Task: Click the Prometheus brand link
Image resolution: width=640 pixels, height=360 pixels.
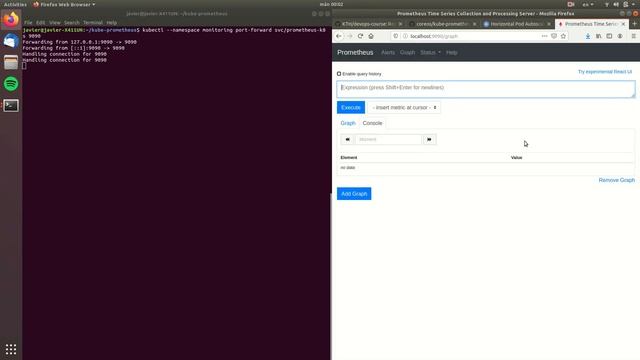Action: [x=355, y=52]
